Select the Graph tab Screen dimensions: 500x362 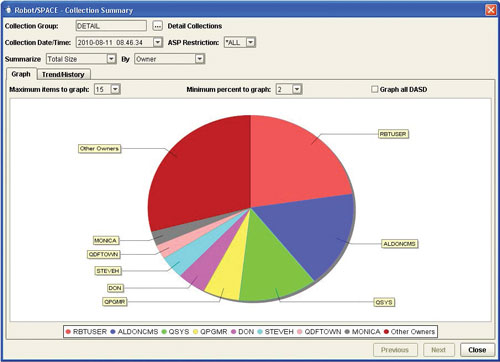tap(21, 74)
